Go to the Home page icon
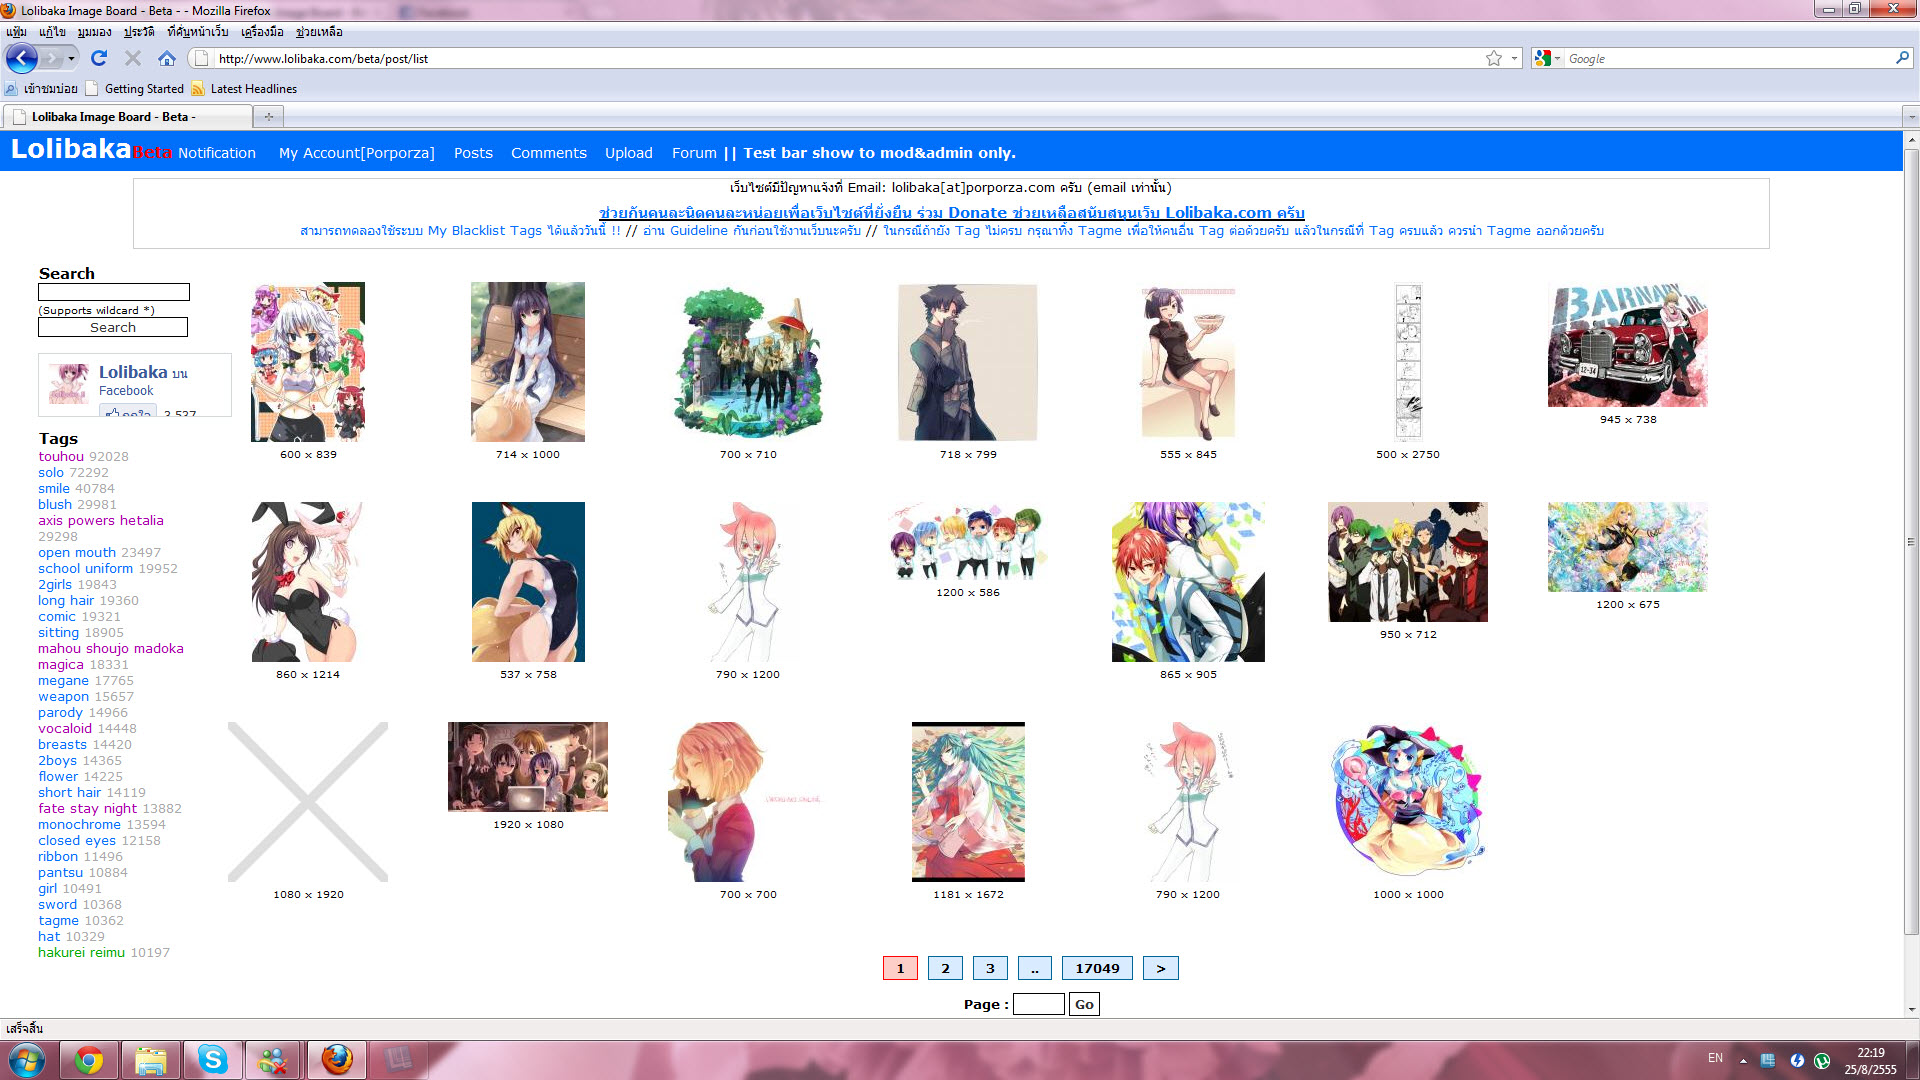This screenshot has width=1920, height=1080. coord(167,58)
